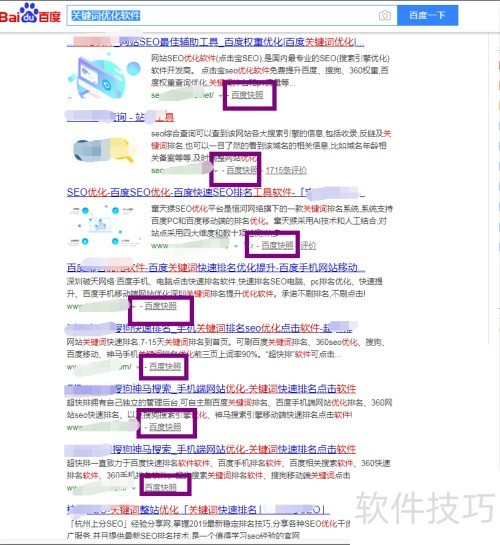Click the Baidu logo to go home
Image resolution: width=500 pixels, height=545 pixels.
coord(31,14)
